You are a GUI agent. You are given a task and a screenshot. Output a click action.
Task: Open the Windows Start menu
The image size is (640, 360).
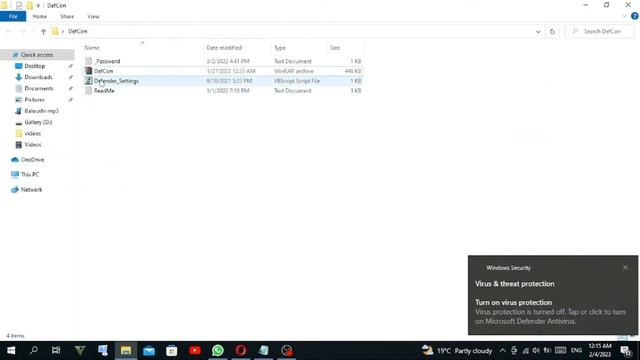point(11,350)
